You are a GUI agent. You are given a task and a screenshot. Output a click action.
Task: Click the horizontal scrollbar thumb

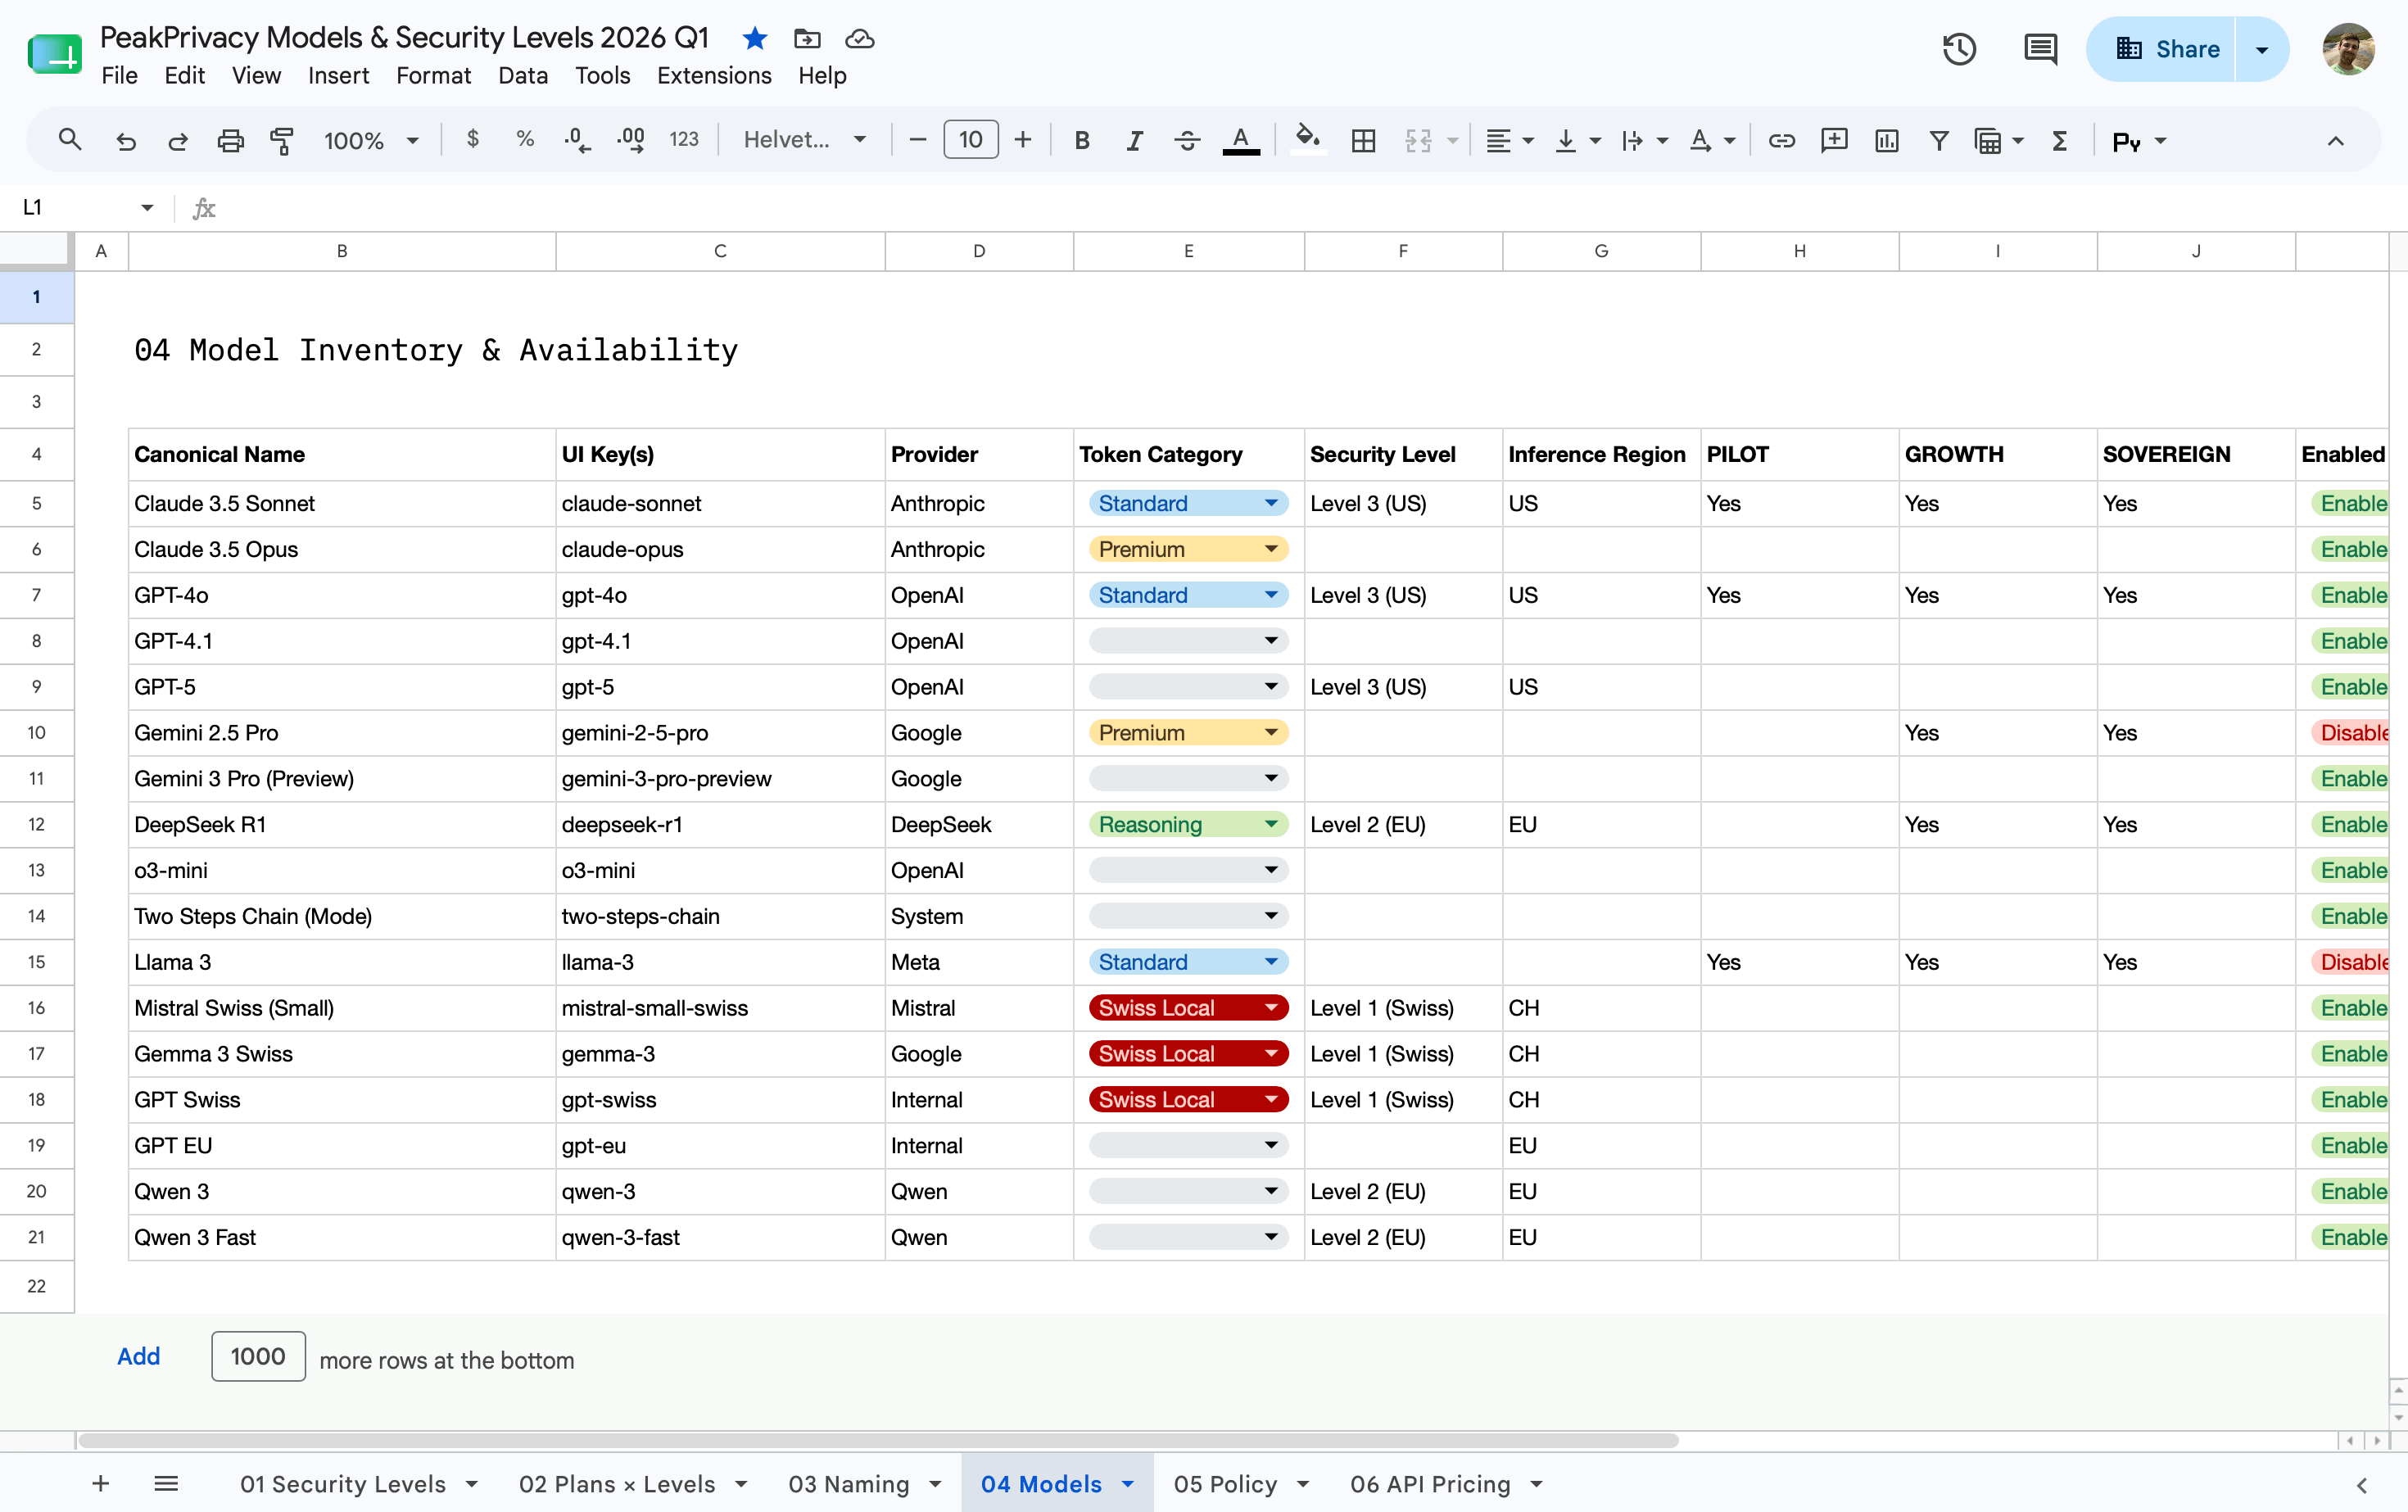[878, 1440]
